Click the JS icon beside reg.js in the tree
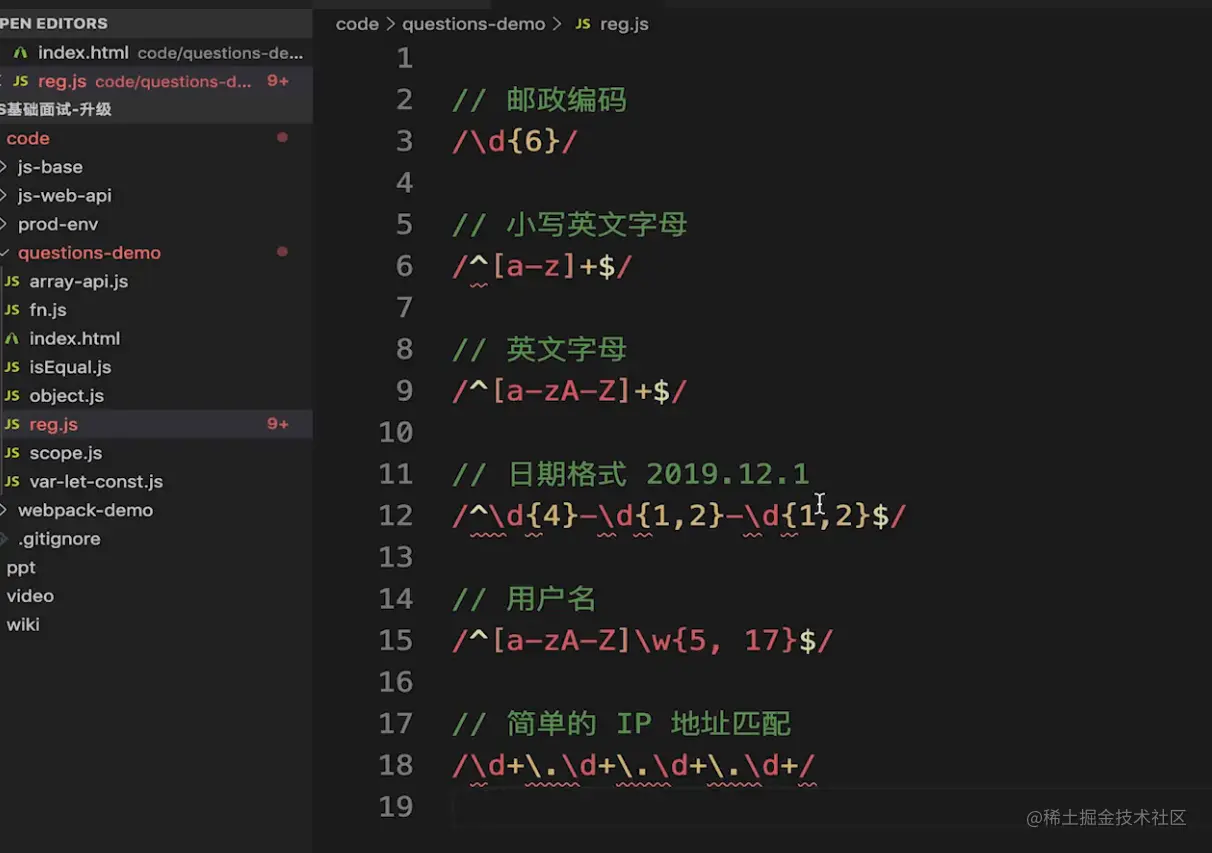The image size is (1212, 853). [x=12, y=424]
